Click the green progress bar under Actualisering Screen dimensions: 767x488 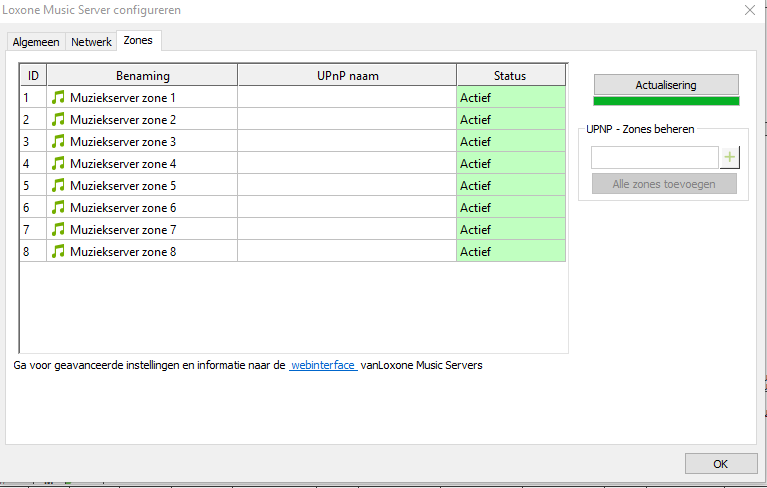point(666,101)
